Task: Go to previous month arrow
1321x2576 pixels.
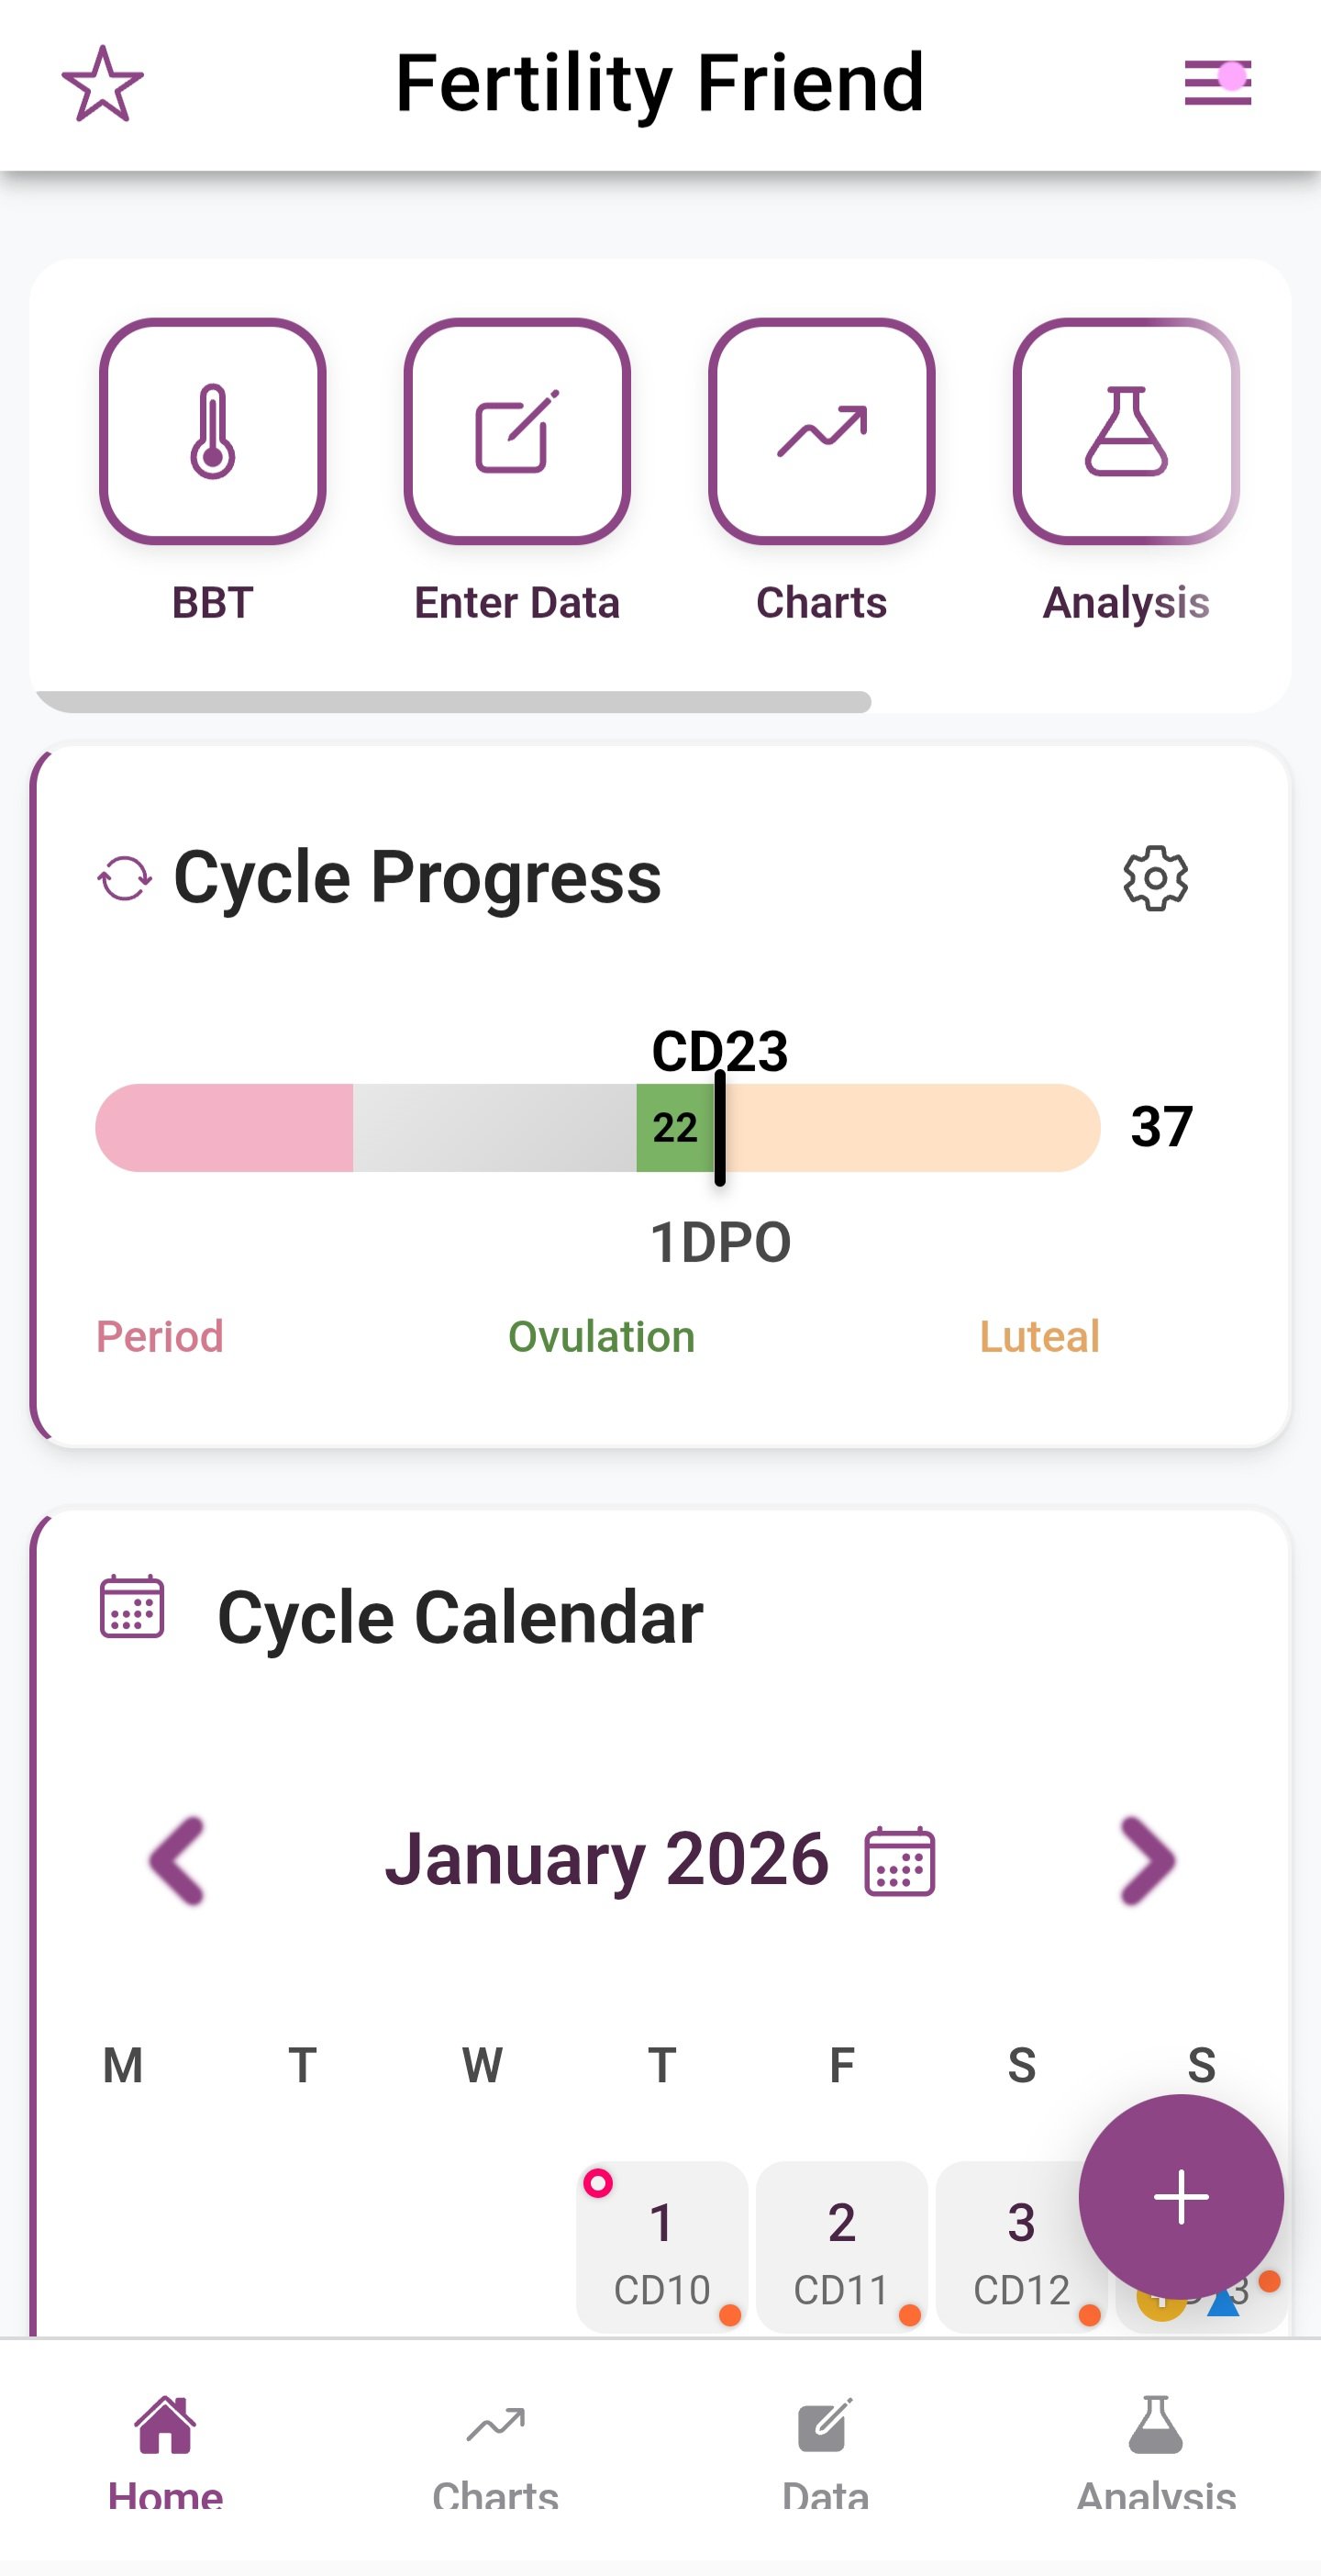Action: pos(177,1860)
